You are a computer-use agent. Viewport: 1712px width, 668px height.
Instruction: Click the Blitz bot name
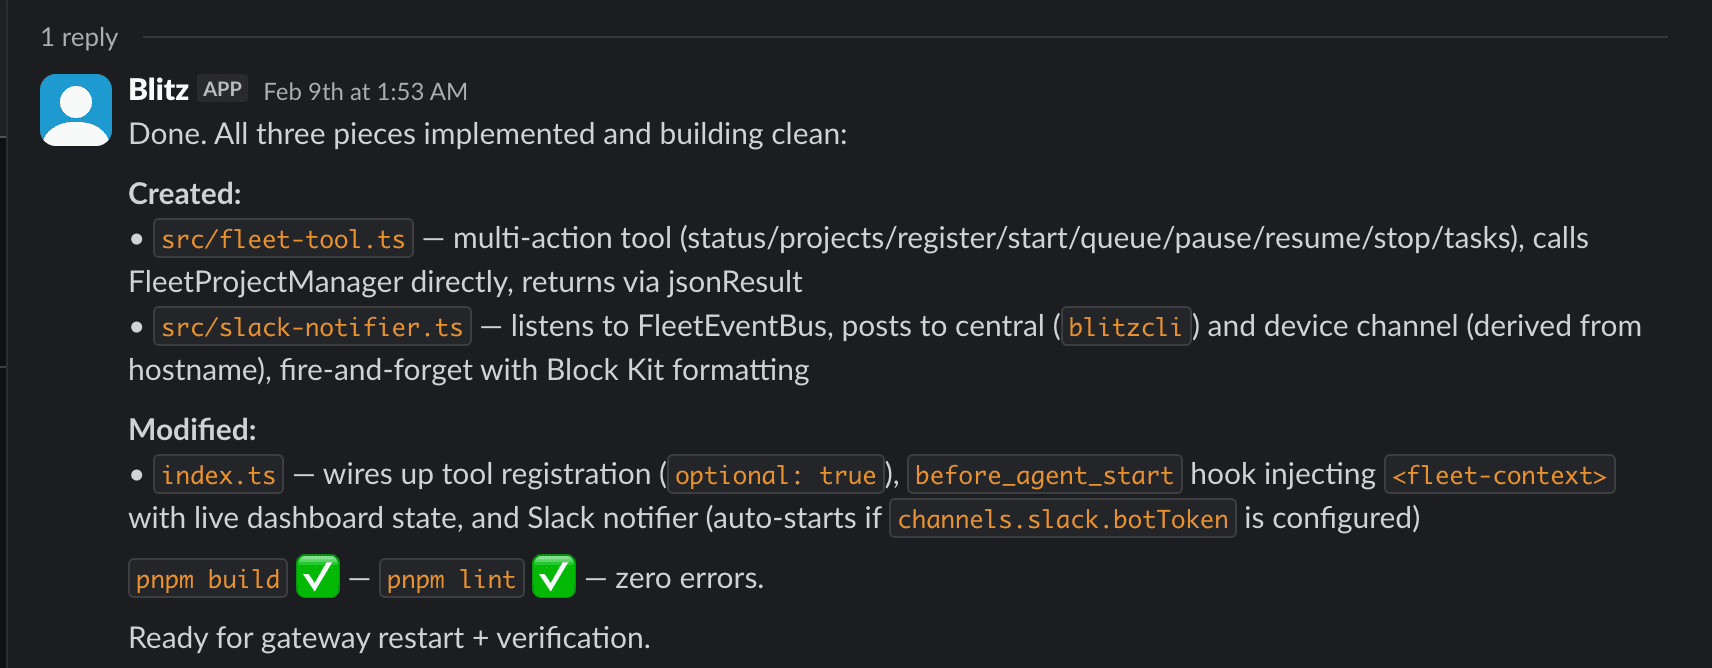coord(157,88)
